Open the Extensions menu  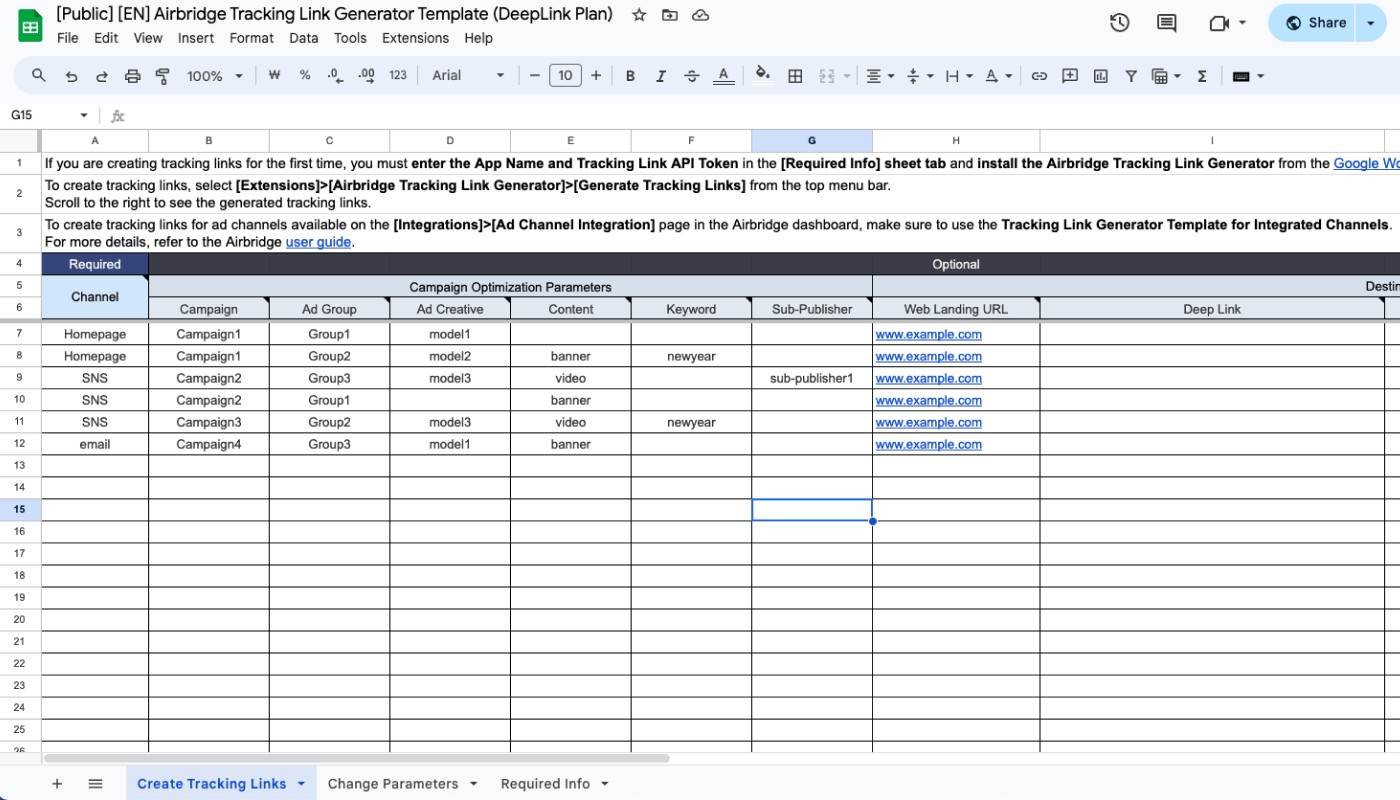pyautogui.click(x=415, y=38)
